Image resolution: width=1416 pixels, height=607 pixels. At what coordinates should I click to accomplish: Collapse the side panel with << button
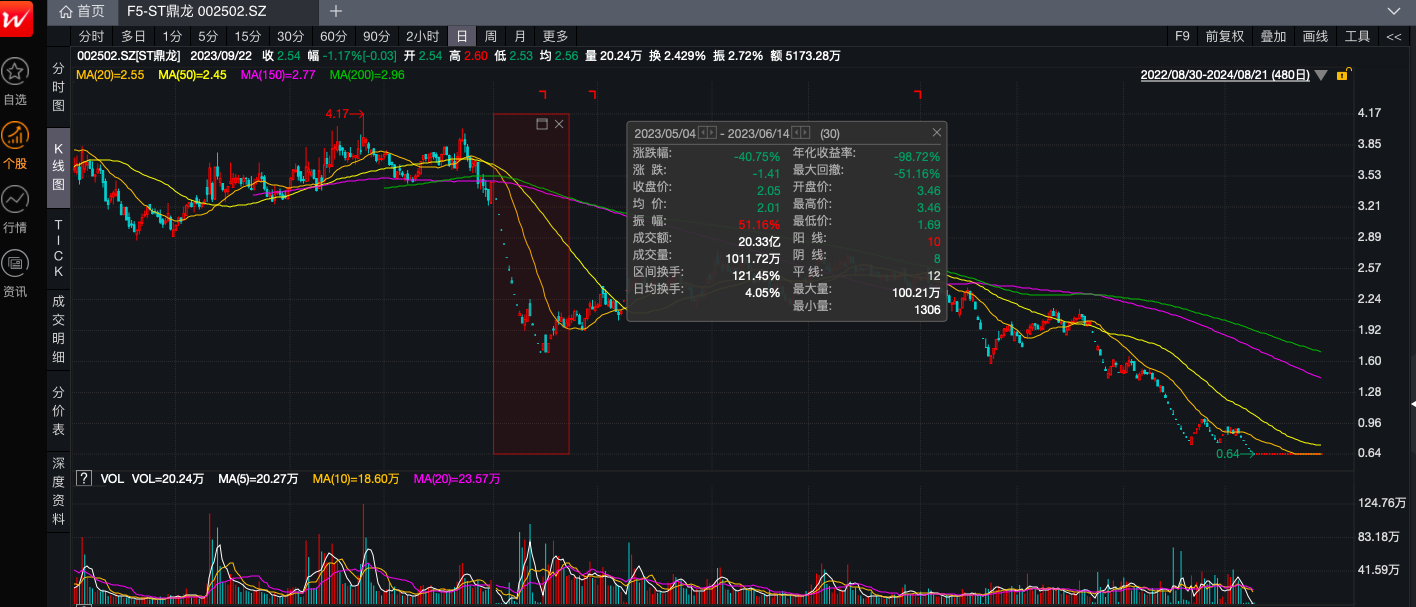[1393, 36]
